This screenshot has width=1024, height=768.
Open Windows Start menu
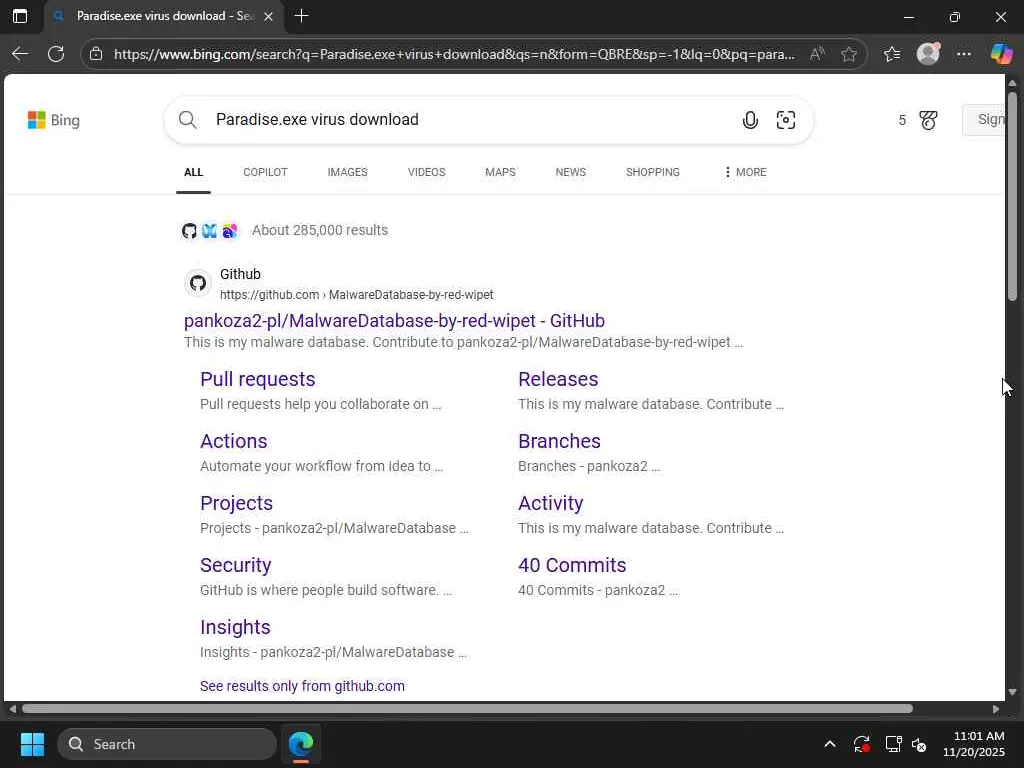tap(32, 744)
